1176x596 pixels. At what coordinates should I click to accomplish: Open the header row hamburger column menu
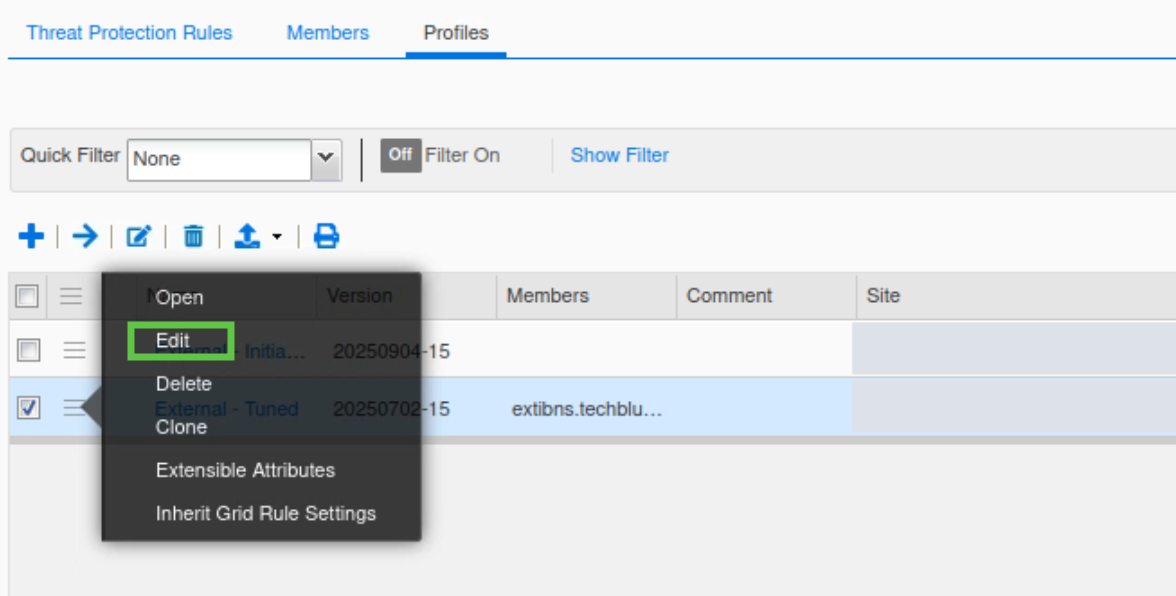click(70, 296)
